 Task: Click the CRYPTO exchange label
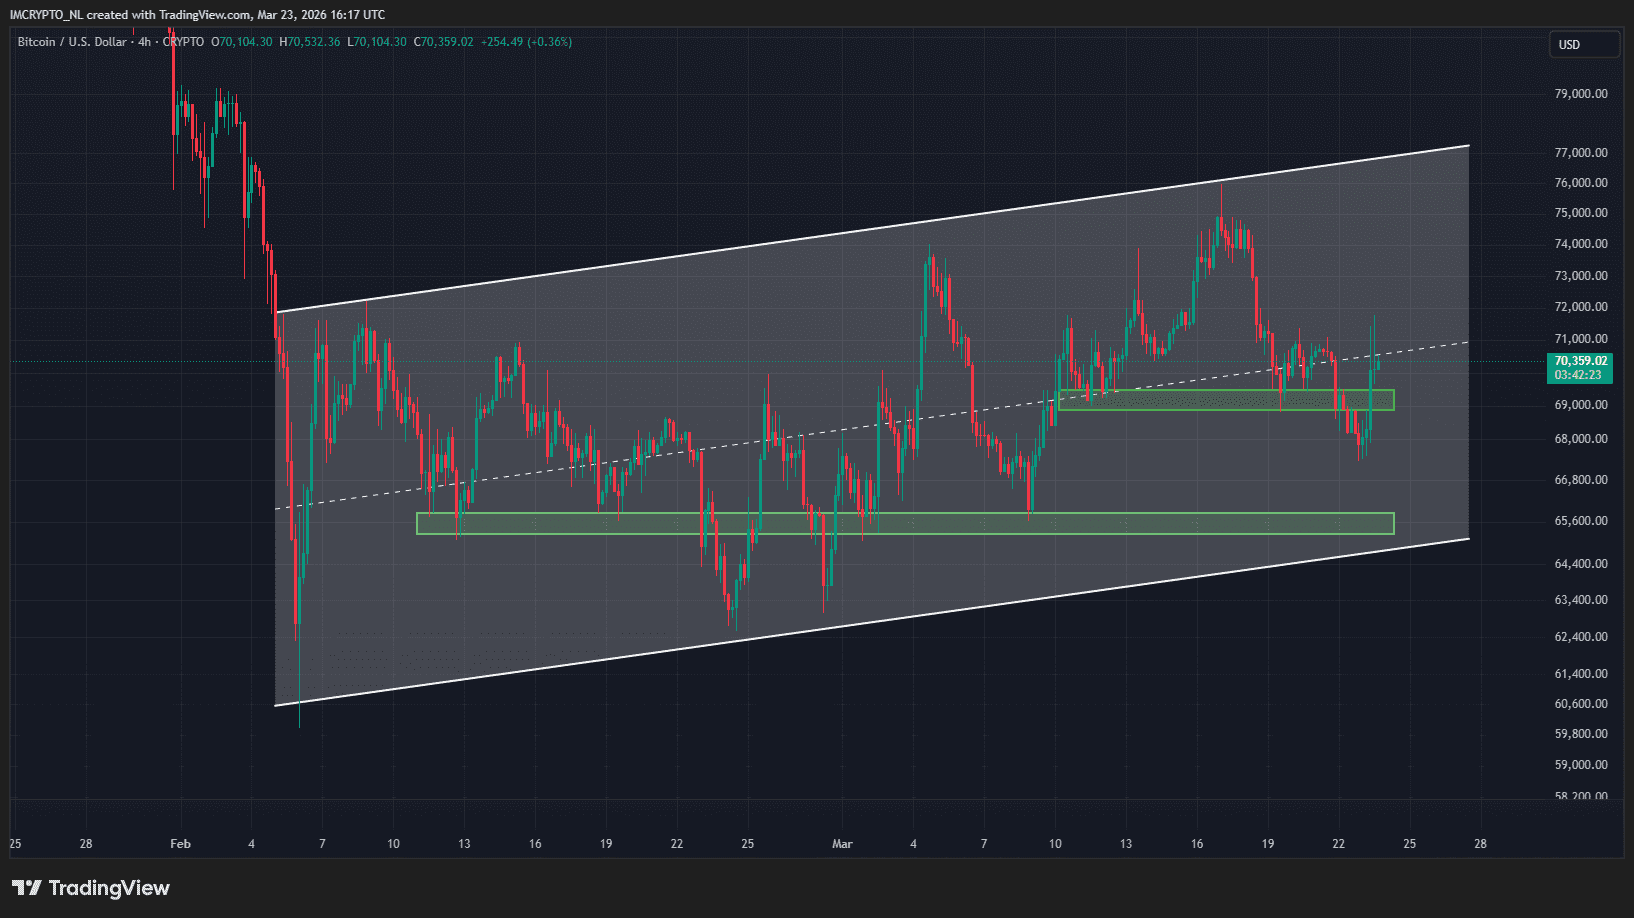click(184, 42)
